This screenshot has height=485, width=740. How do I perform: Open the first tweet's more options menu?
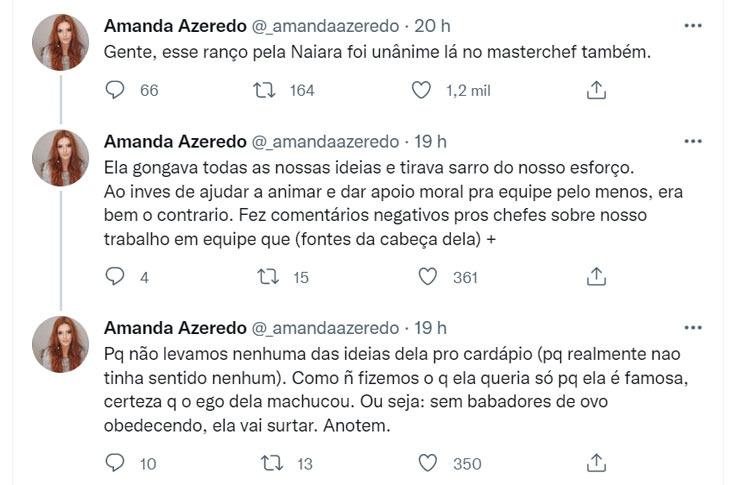692,25
